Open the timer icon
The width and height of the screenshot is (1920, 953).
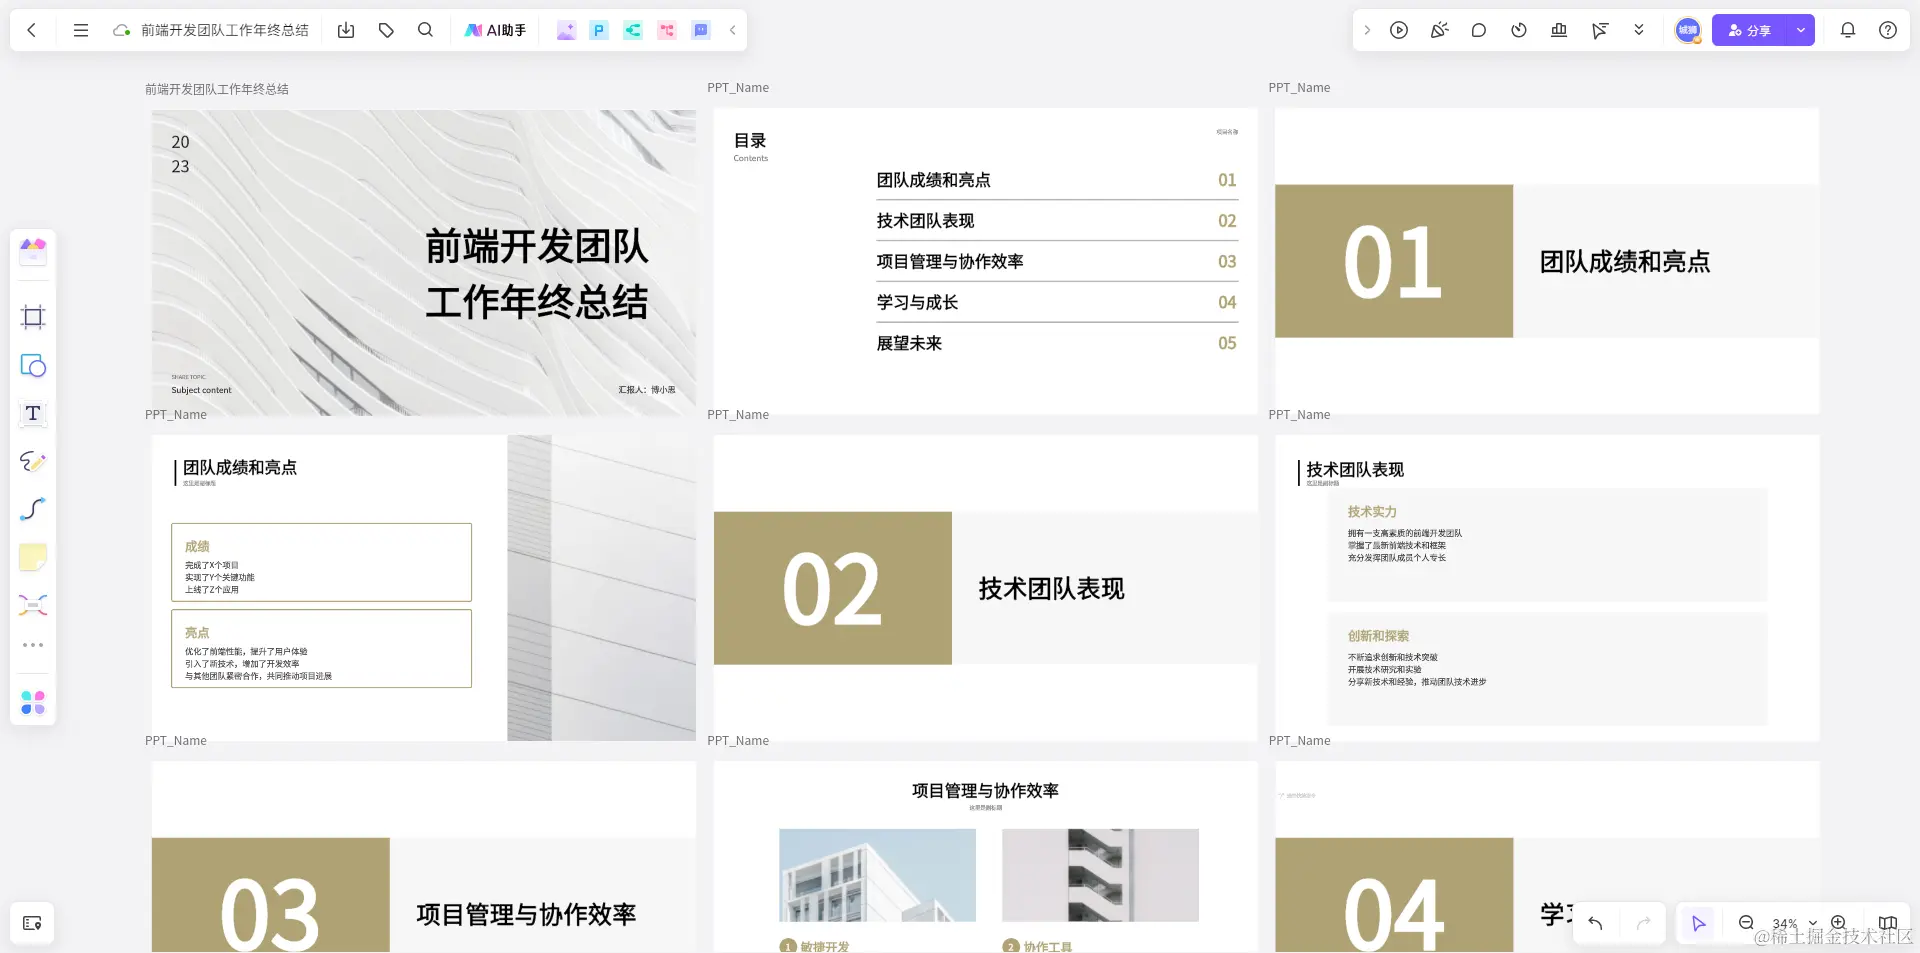coord(1519,30)
